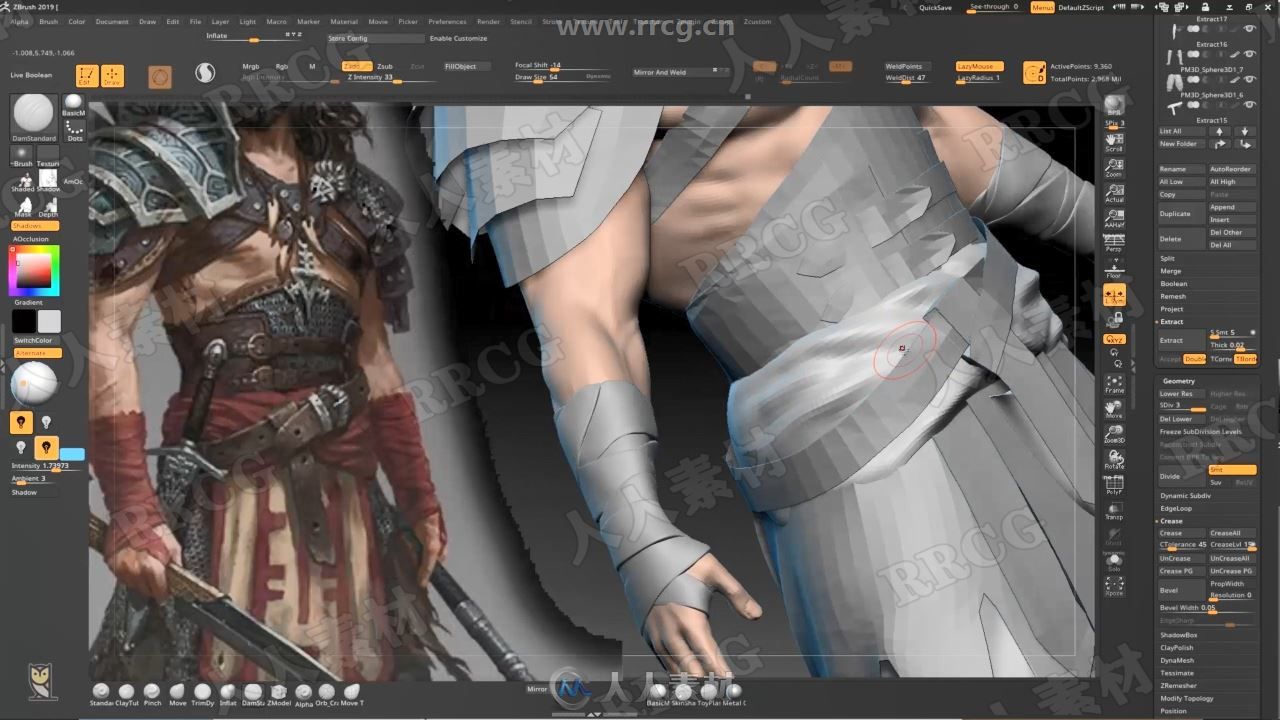Expand the Boolean section
1280x720 pixels.
(1173, 284)
